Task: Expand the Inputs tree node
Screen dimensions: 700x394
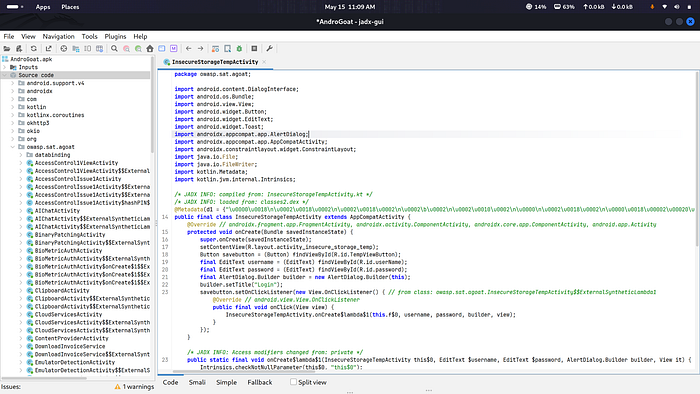Action: pos(5,67)
